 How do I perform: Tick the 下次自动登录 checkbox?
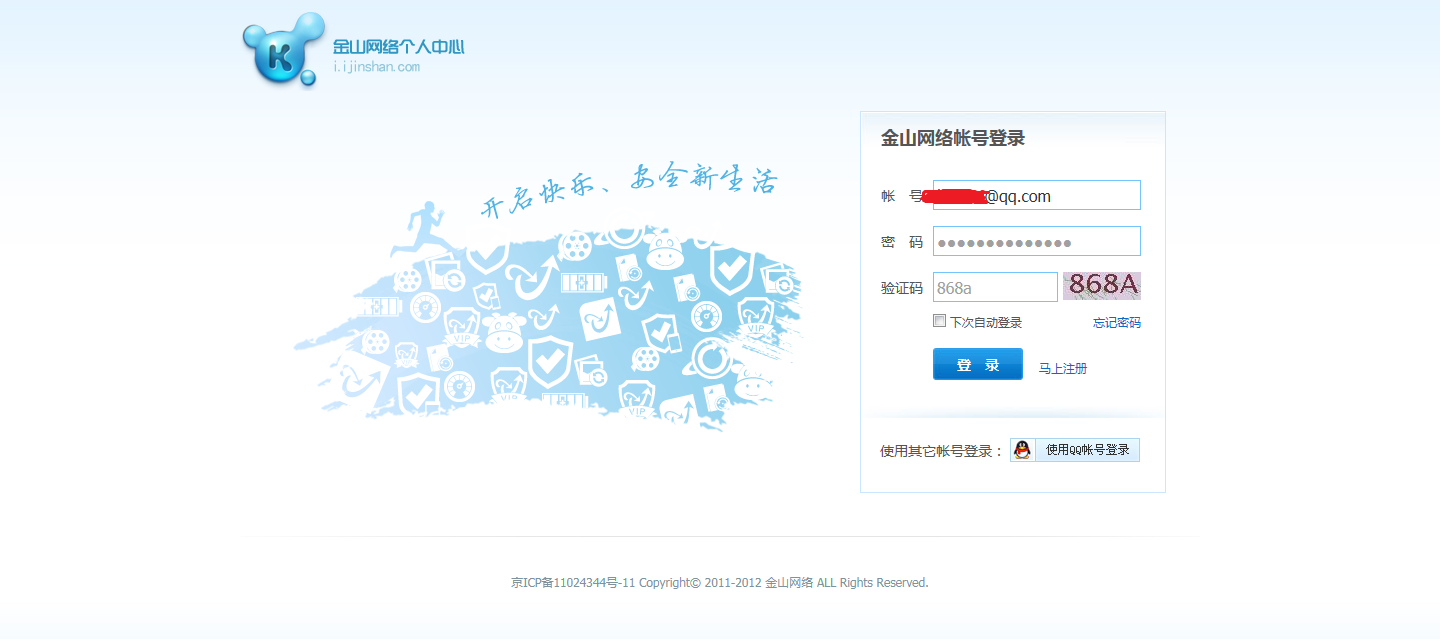click(x=939, y=321)
